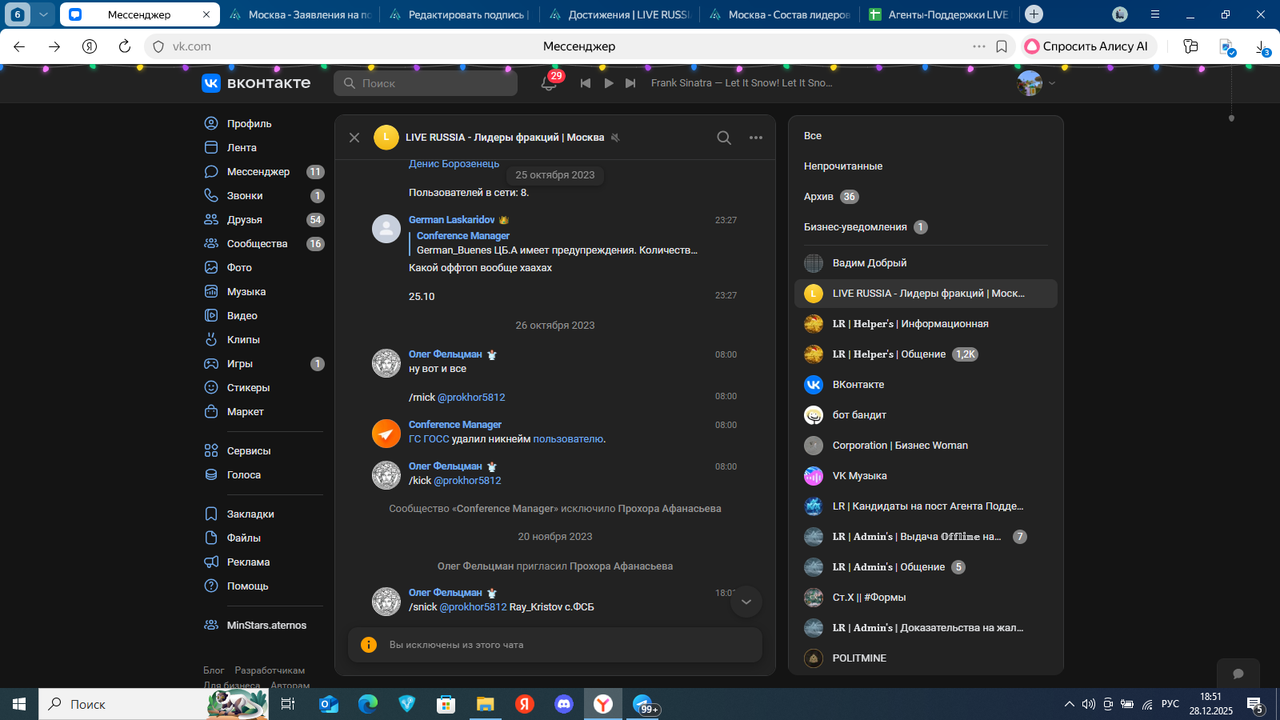Image resolution: width=1280 pixels, height=720 pixels.
Task: Play the Frank Sinatra track
Action: [608, 83]
